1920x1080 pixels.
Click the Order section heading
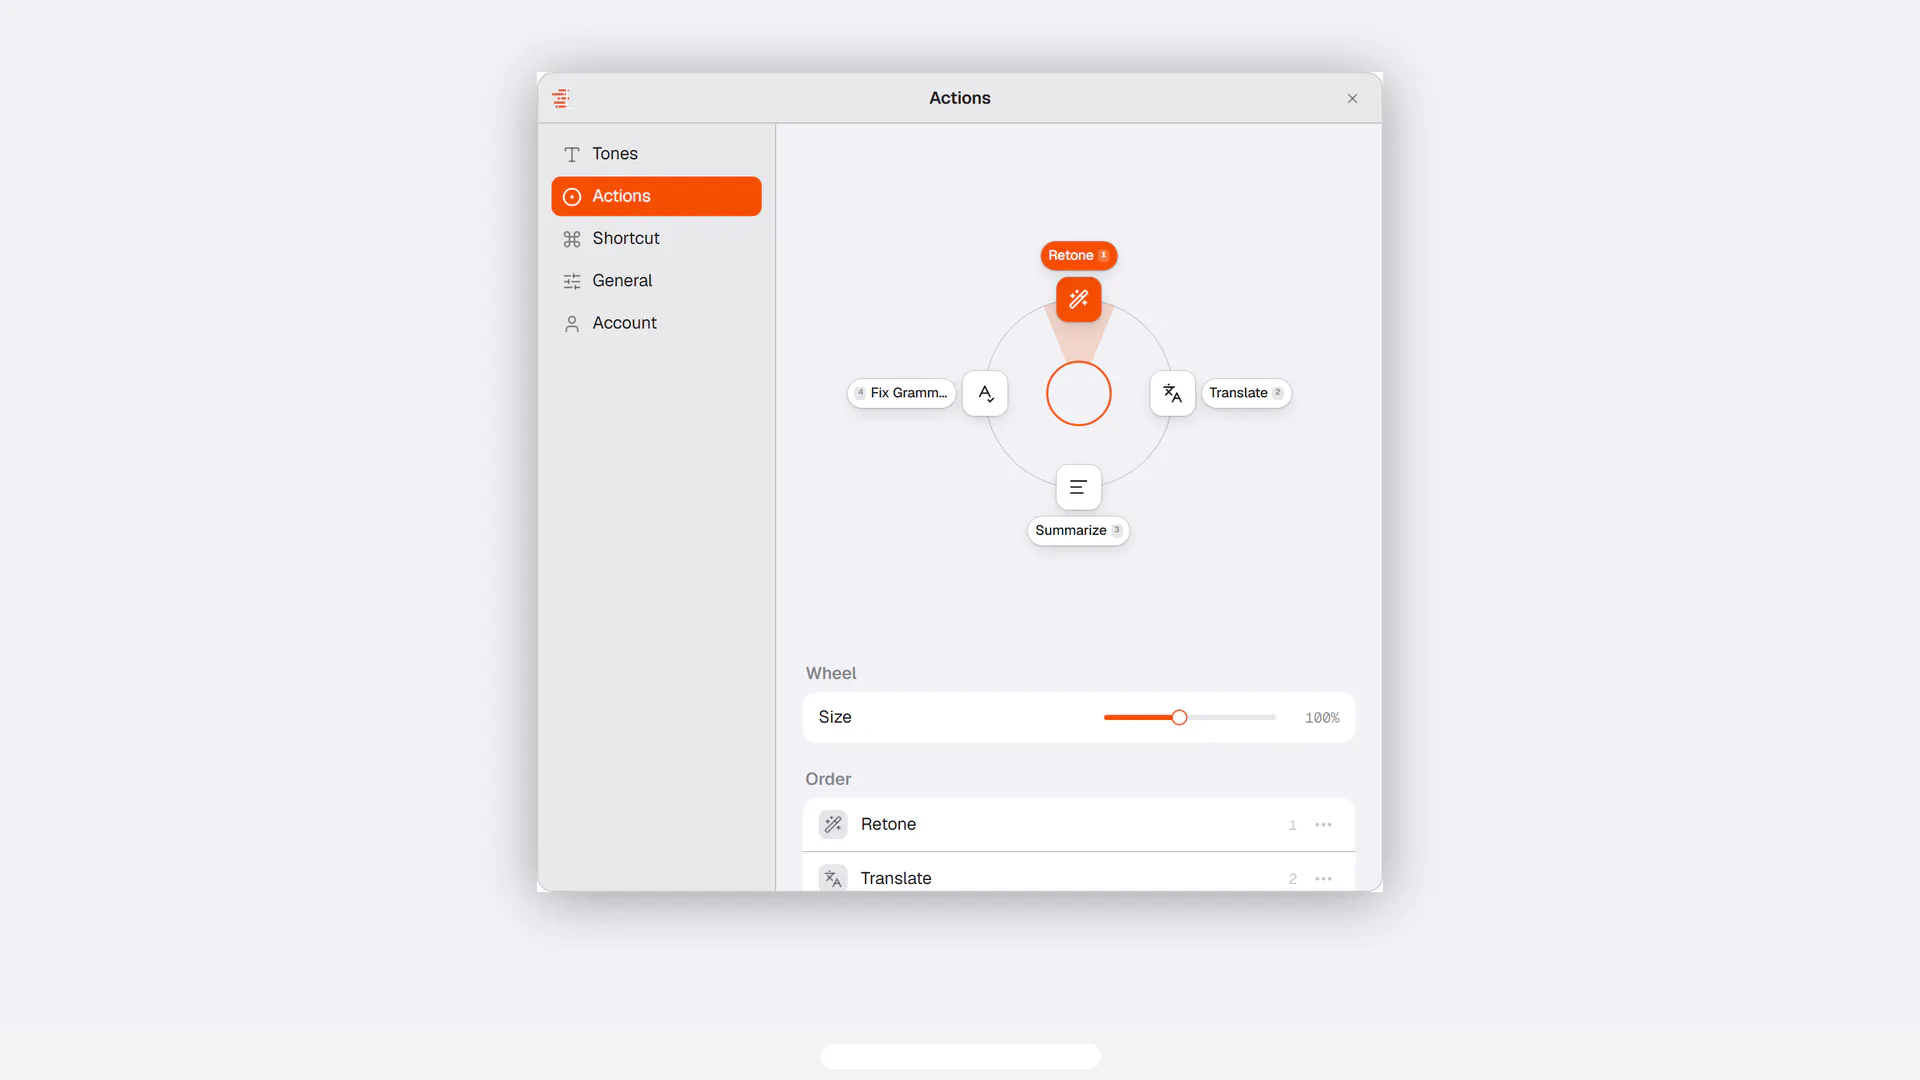[x=828, y=779]
